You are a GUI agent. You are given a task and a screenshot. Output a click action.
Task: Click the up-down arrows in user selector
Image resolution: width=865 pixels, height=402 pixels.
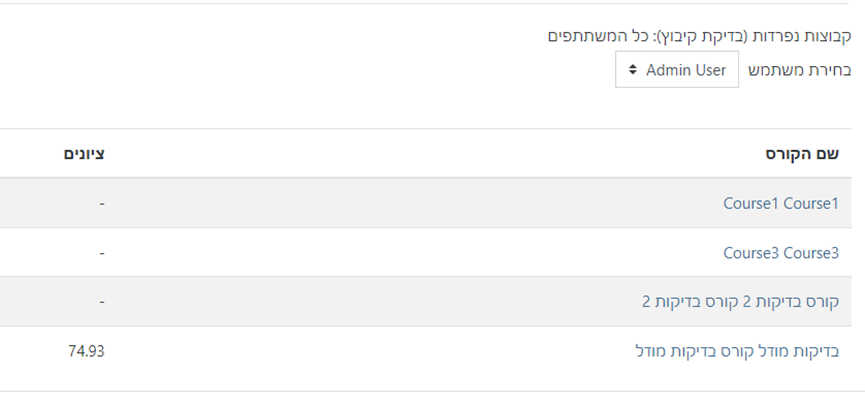pyautogui.click(x=632, y=70)
